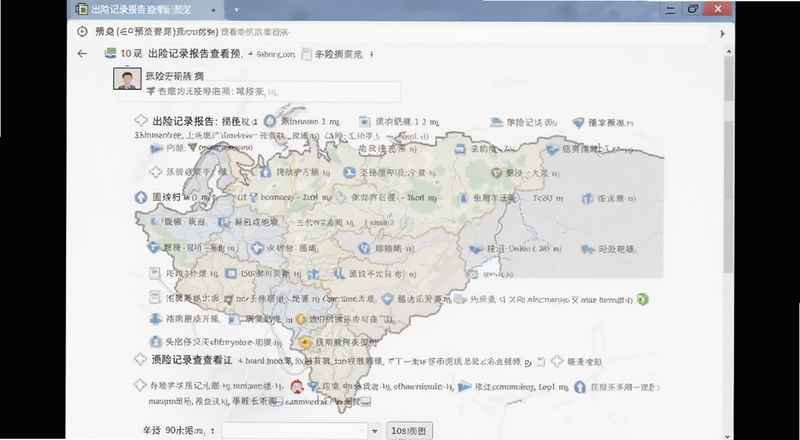Image resolution: width=800 pixels, height=440 pixels.
Task: Click the orange hexagon marker icon
Action: pos(301,320)
